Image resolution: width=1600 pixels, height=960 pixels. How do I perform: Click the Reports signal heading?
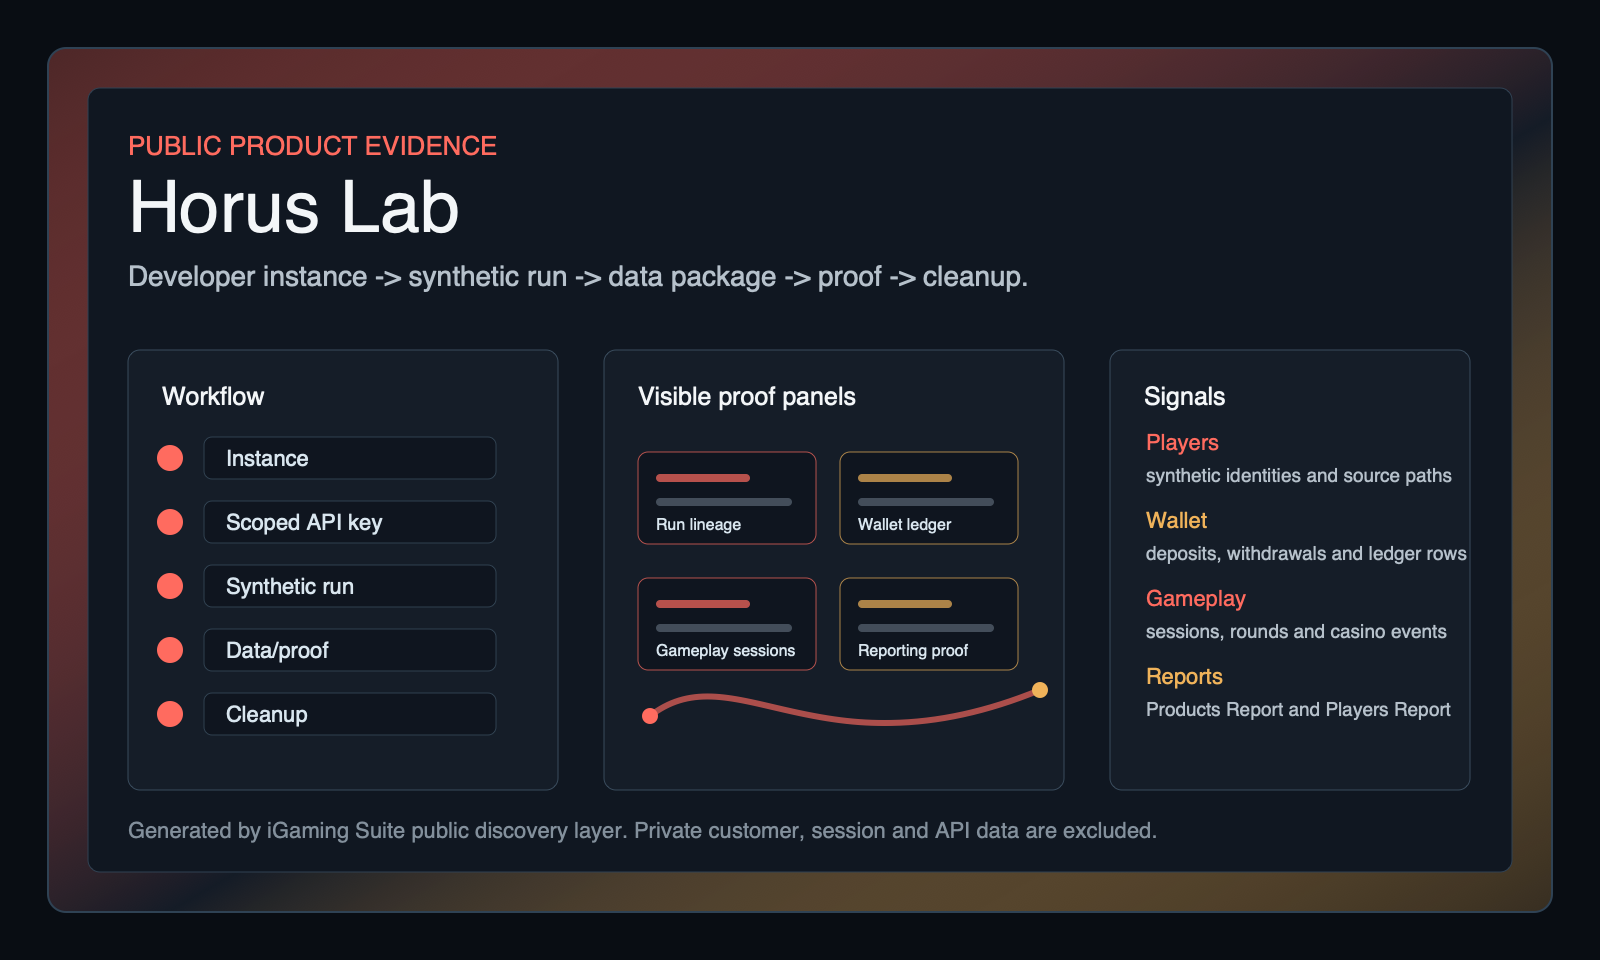pos(1184,676)
